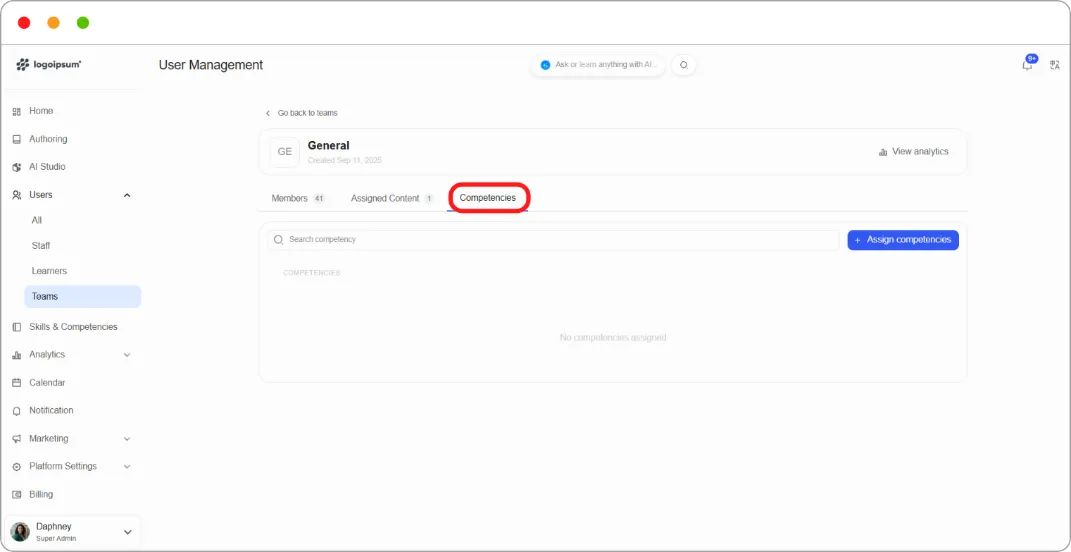This screenshot has width=1071, height=552.
Task: Click the Calendar icon
Action: click(17, 383)
